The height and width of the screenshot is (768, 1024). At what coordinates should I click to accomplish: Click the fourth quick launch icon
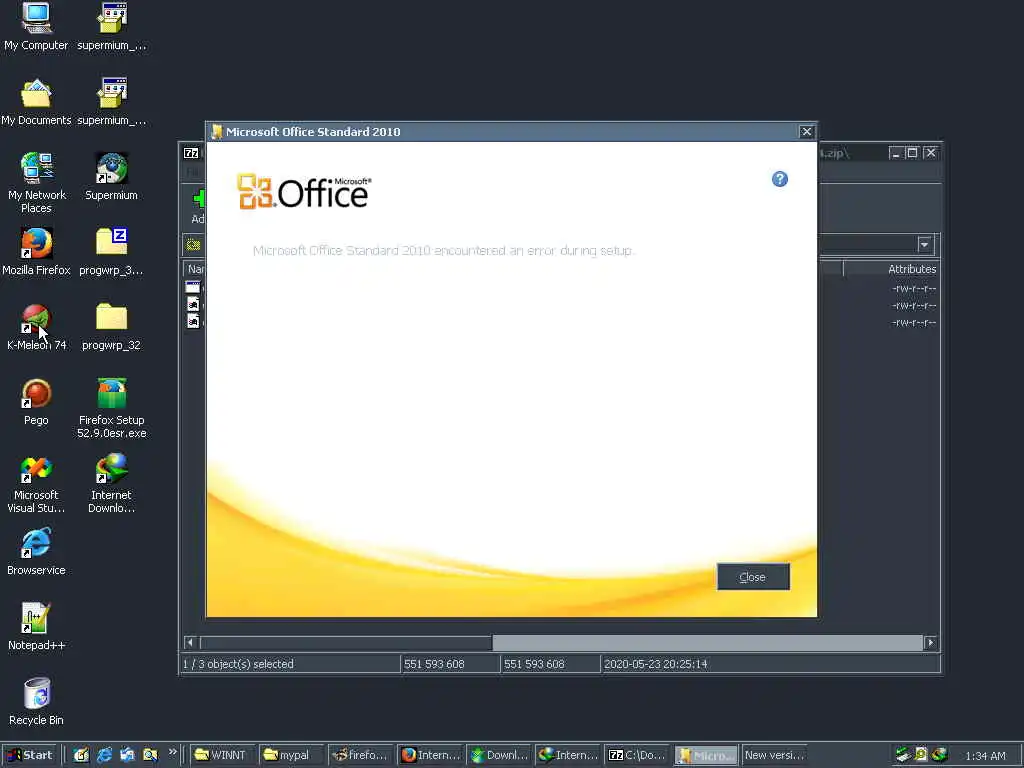(150, 755)
